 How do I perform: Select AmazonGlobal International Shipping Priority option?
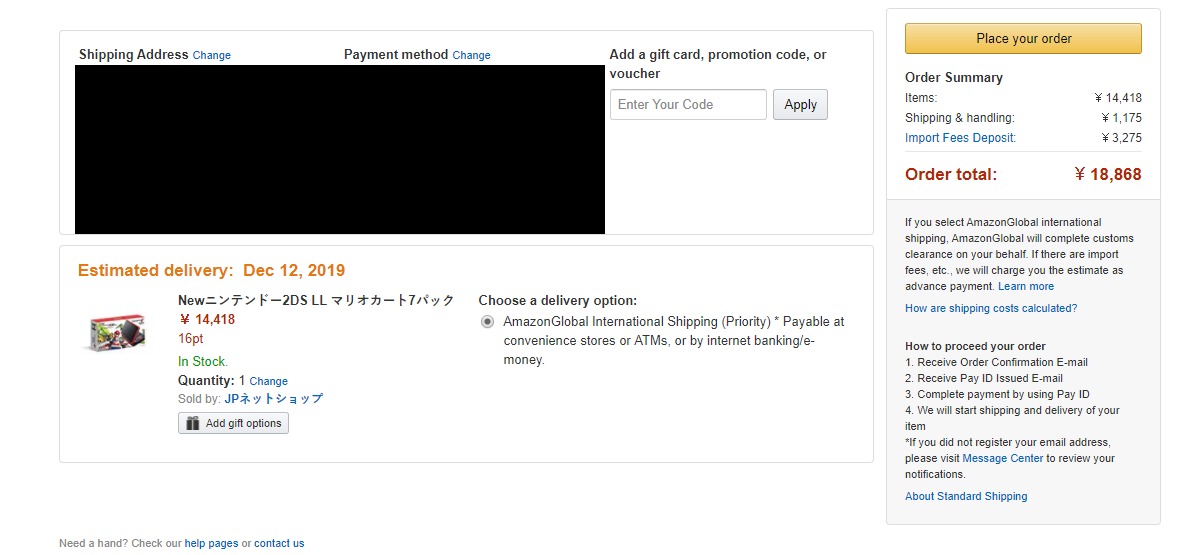coord(488,322)
